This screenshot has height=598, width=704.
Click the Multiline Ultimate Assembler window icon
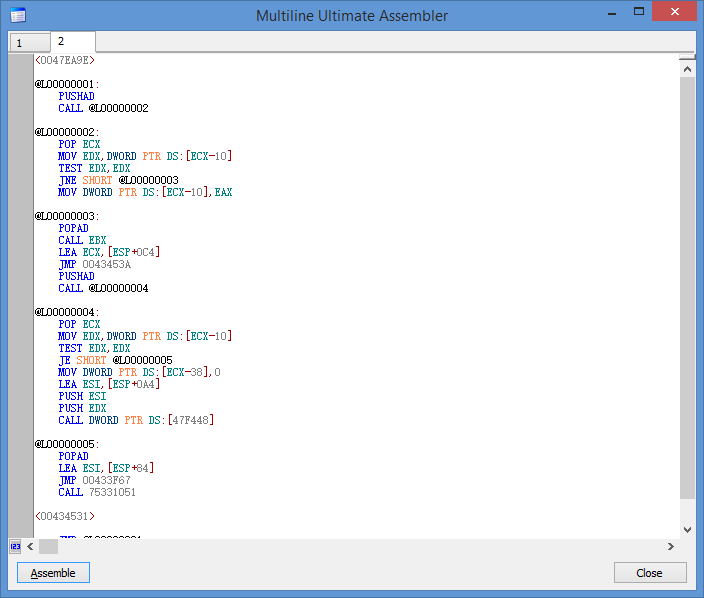[18, 15]
